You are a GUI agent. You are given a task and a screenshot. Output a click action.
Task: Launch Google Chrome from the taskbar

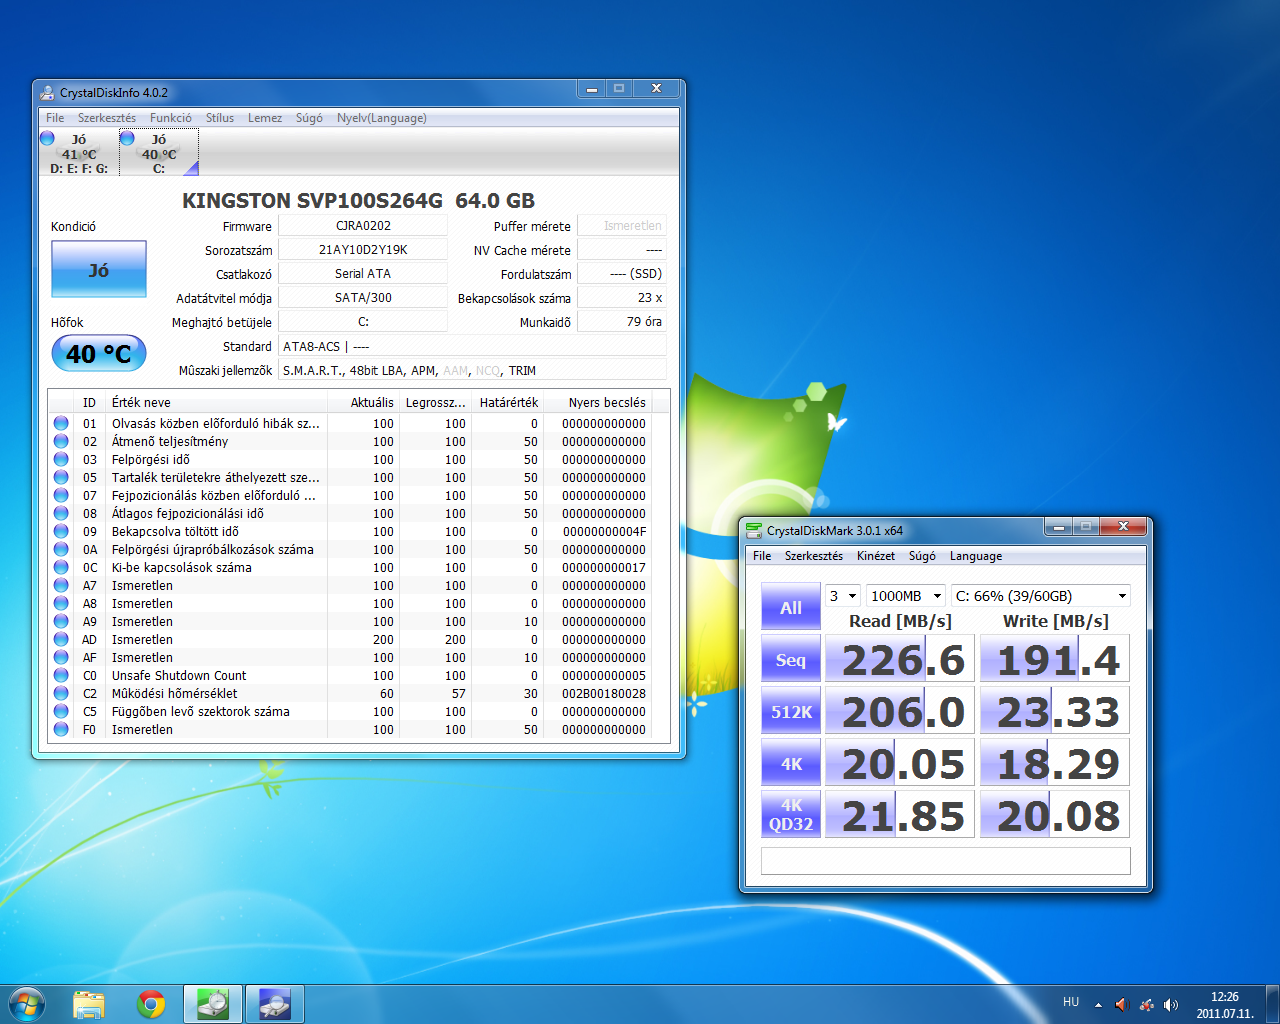click(151, 1004)
